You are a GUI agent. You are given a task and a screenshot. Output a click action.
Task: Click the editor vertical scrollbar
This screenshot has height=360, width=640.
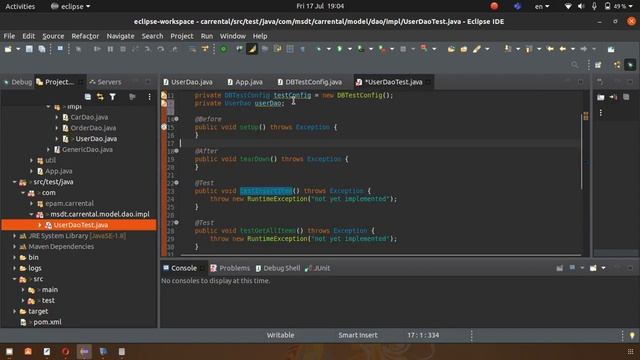click(582, 151)
